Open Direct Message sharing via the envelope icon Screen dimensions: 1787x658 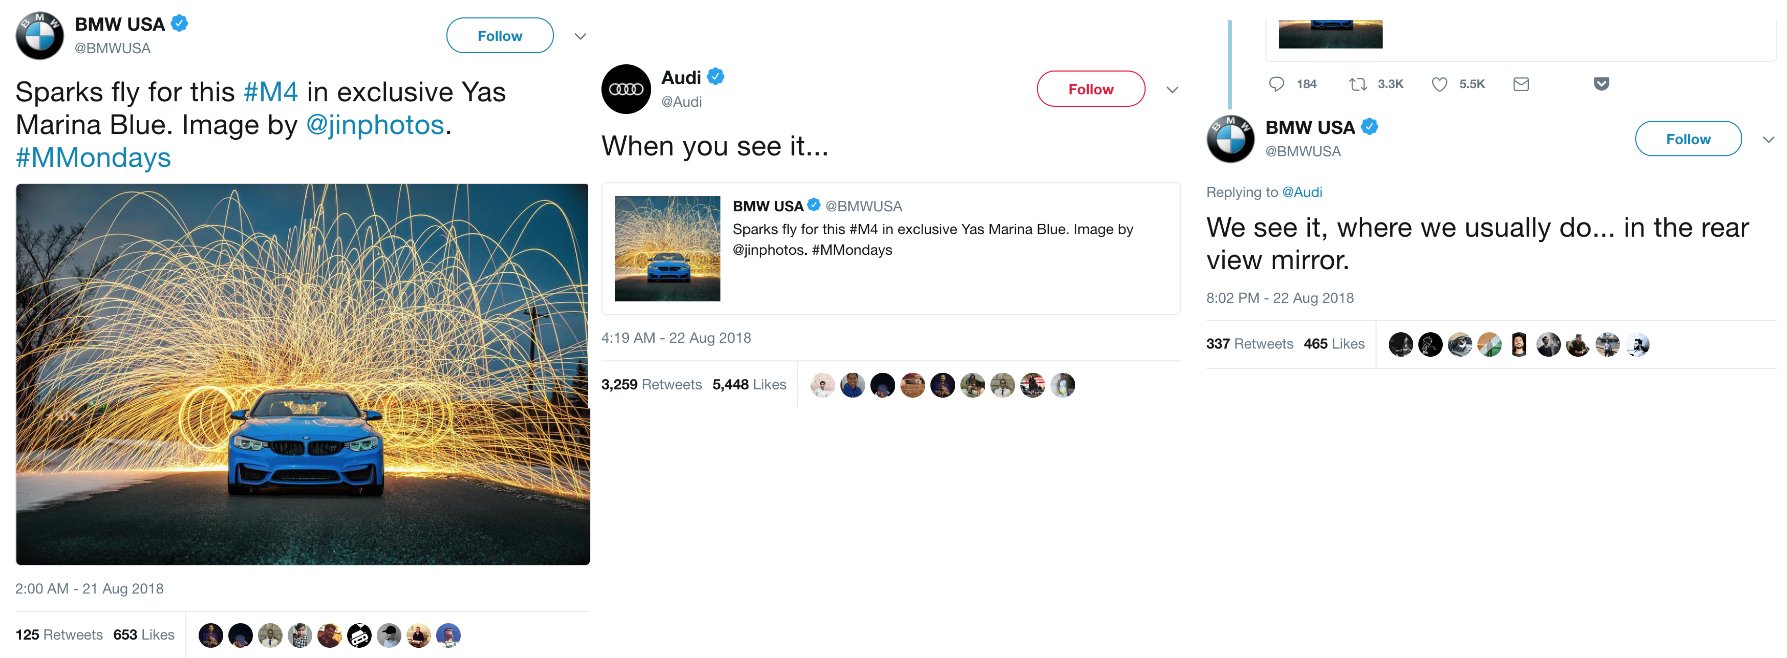point(1521,84)
